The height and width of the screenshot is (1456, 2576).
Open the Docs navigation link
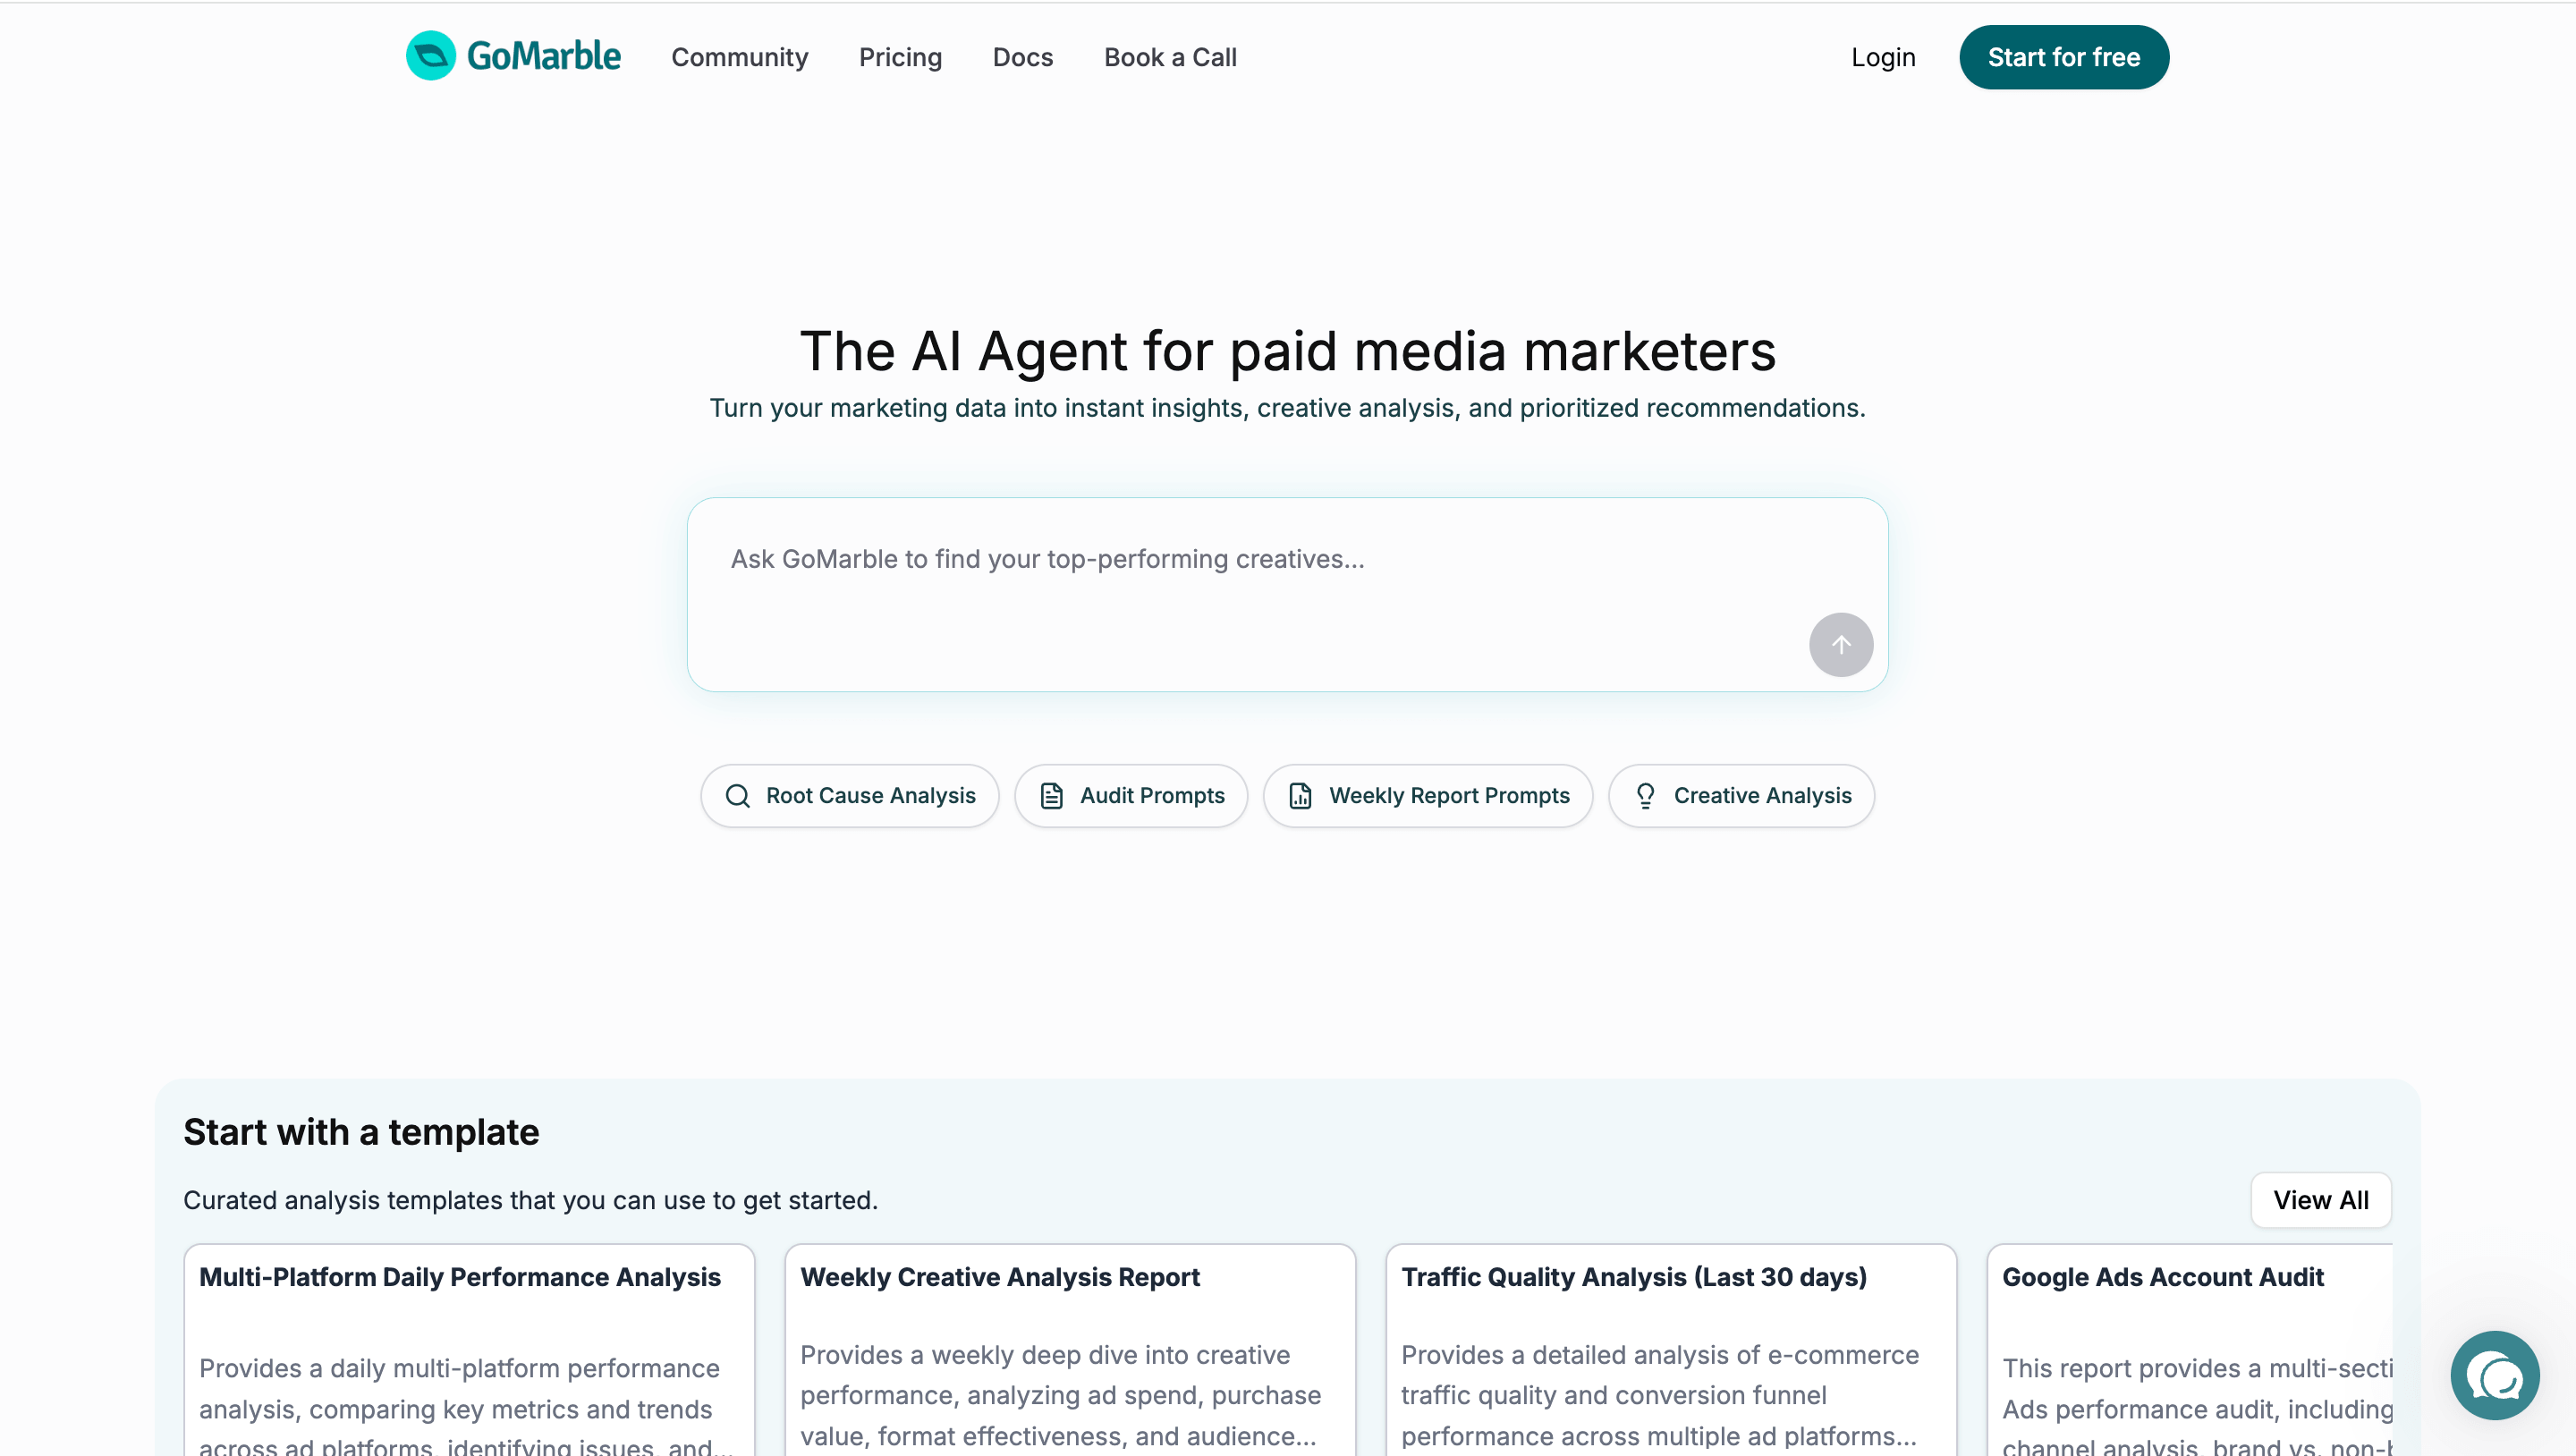click(x=1022, y=57)
